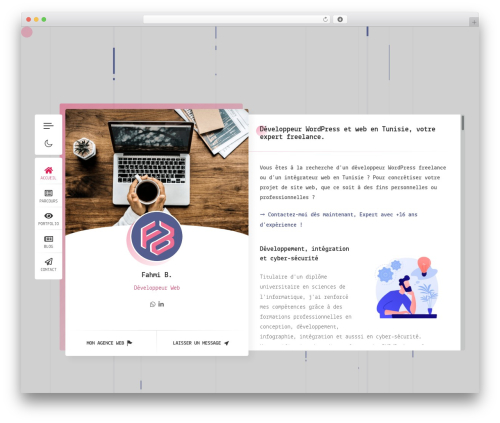
Task: Click the Mon Agence Web button
Action: (109, 343)
